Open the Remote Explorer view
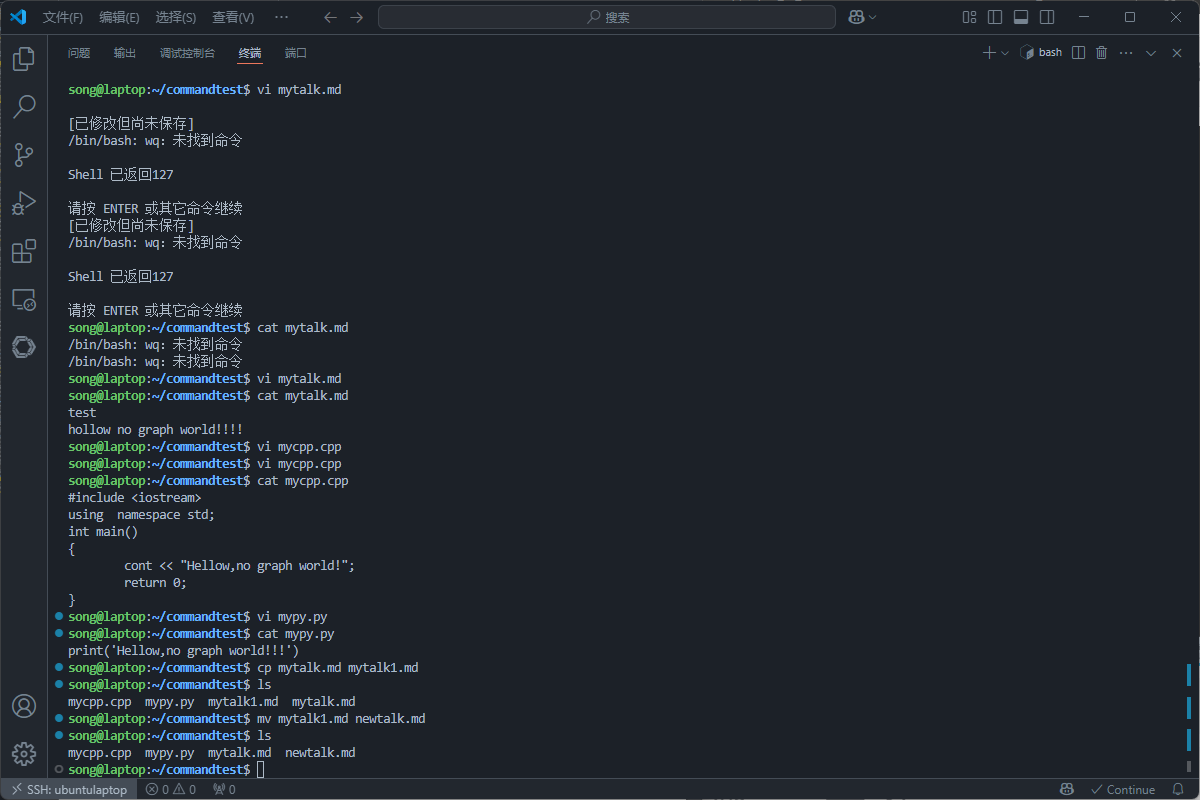 coord(24,299)
